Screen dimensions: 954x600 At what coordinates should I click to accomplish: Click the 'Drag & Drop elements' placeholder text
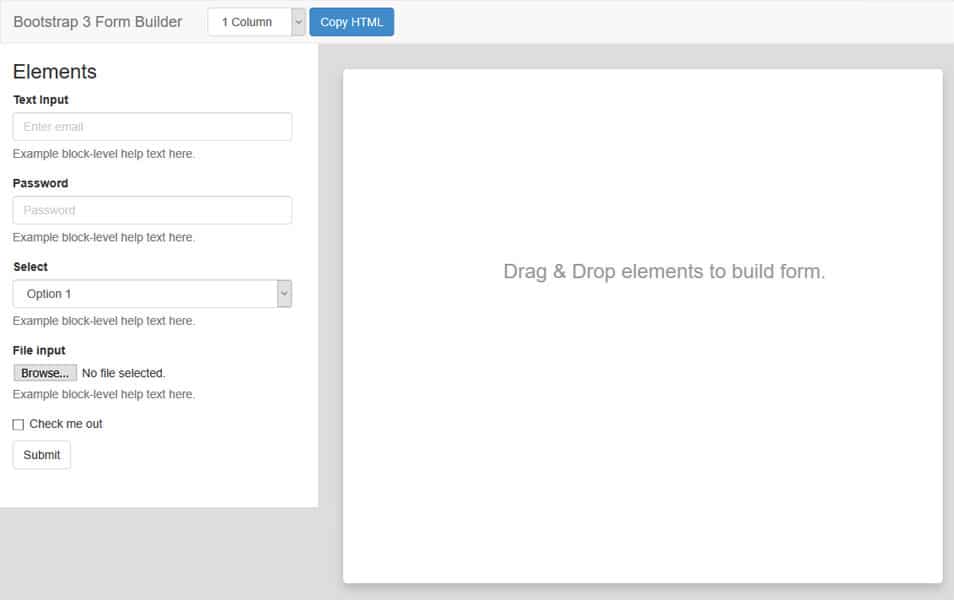pyautogui.click(x=664, y=272)
